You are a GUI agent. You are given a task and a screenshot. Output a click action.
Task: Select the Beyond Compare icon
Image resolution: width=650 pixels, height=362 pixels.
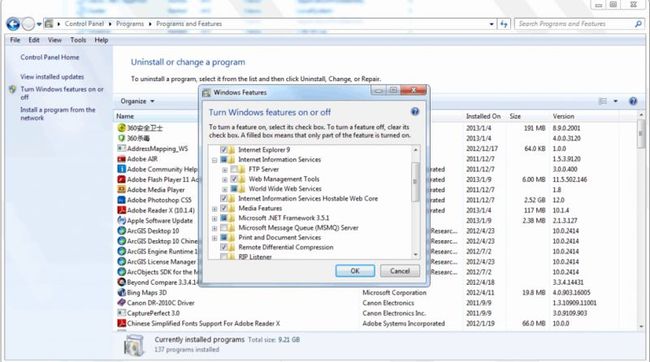click(121, 282)
